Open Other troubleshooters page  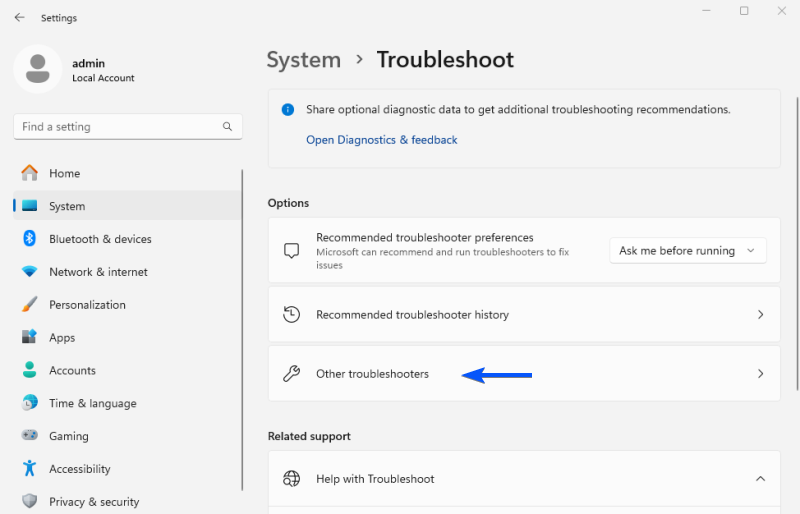372,374
